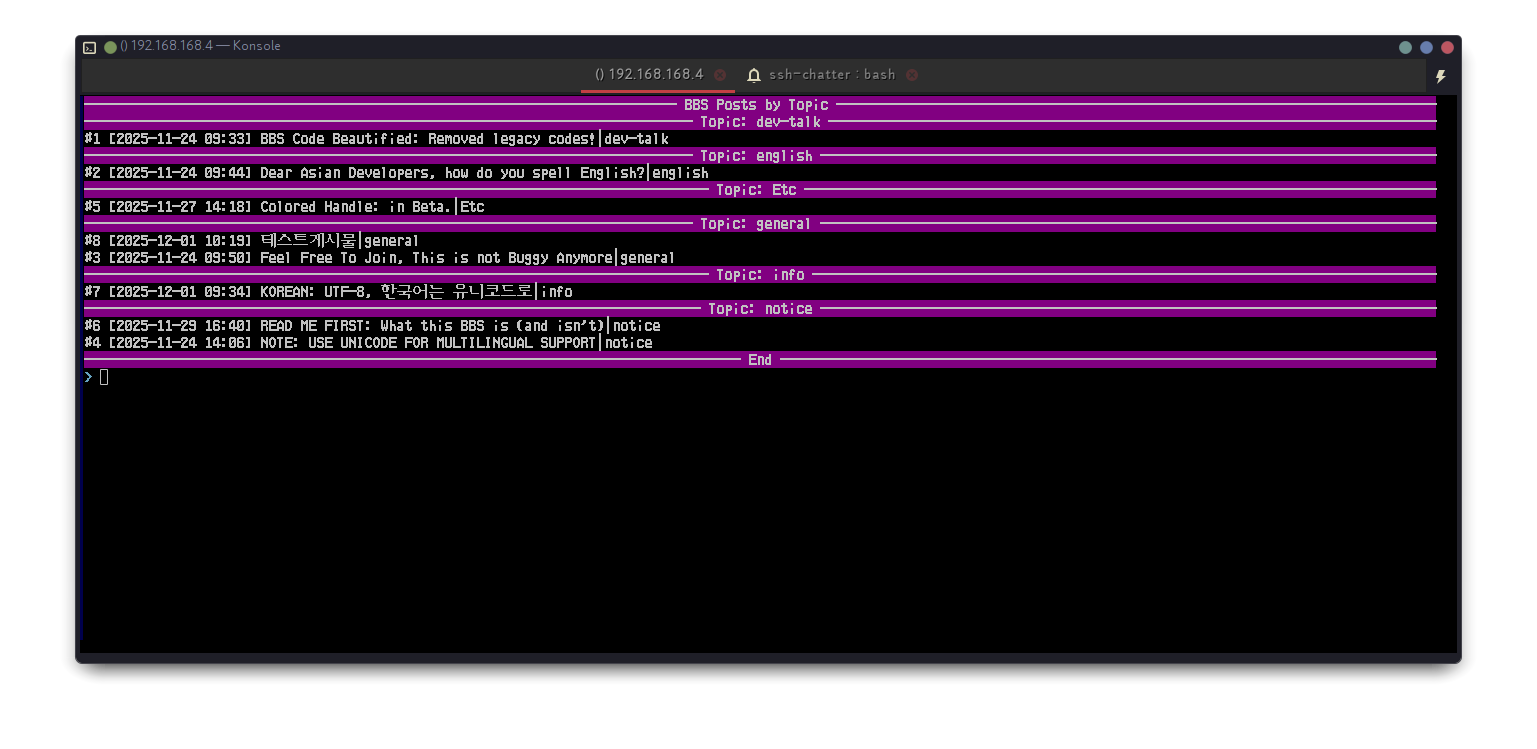Click the Konsole terminal icon in title bar
This screenshot has width=1537, height=749.
90,47
